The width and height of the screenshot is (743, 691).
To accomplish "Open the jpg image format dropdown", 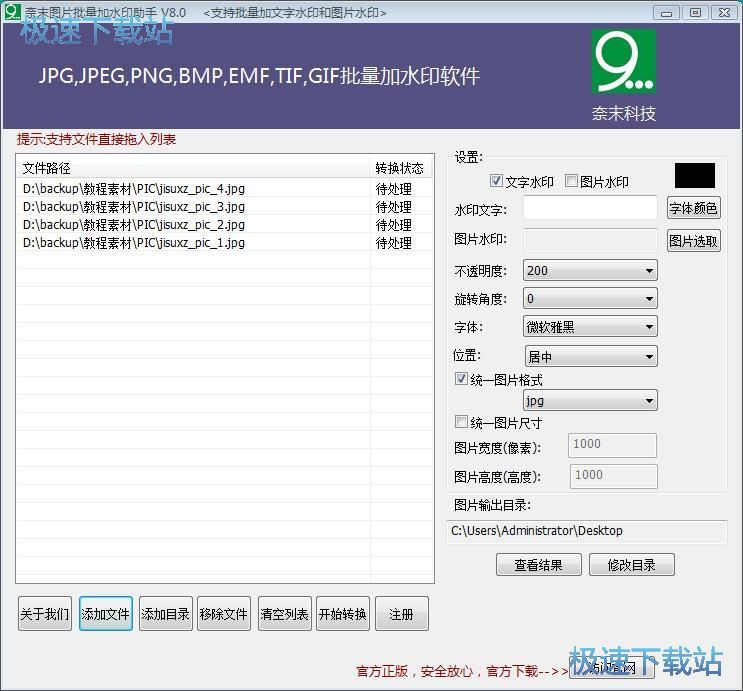I will click(x=590, y=400).
